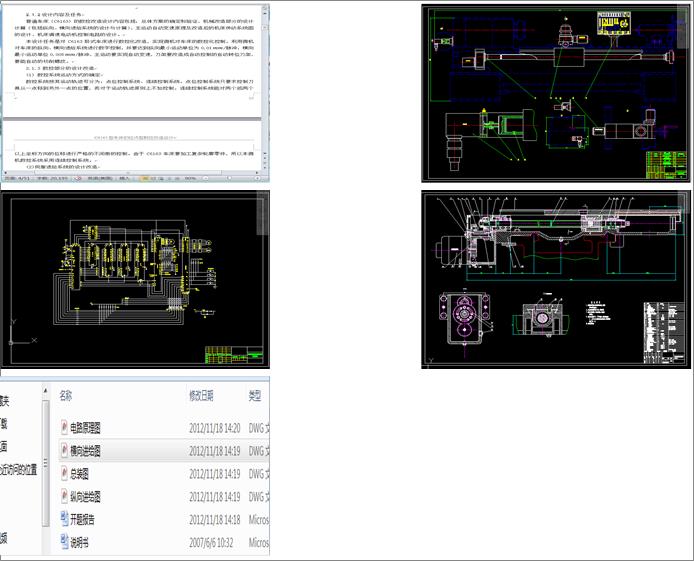The image size is (694, 561).
Task: Sort files by the 名称 column header
Action: click(66, 396)
